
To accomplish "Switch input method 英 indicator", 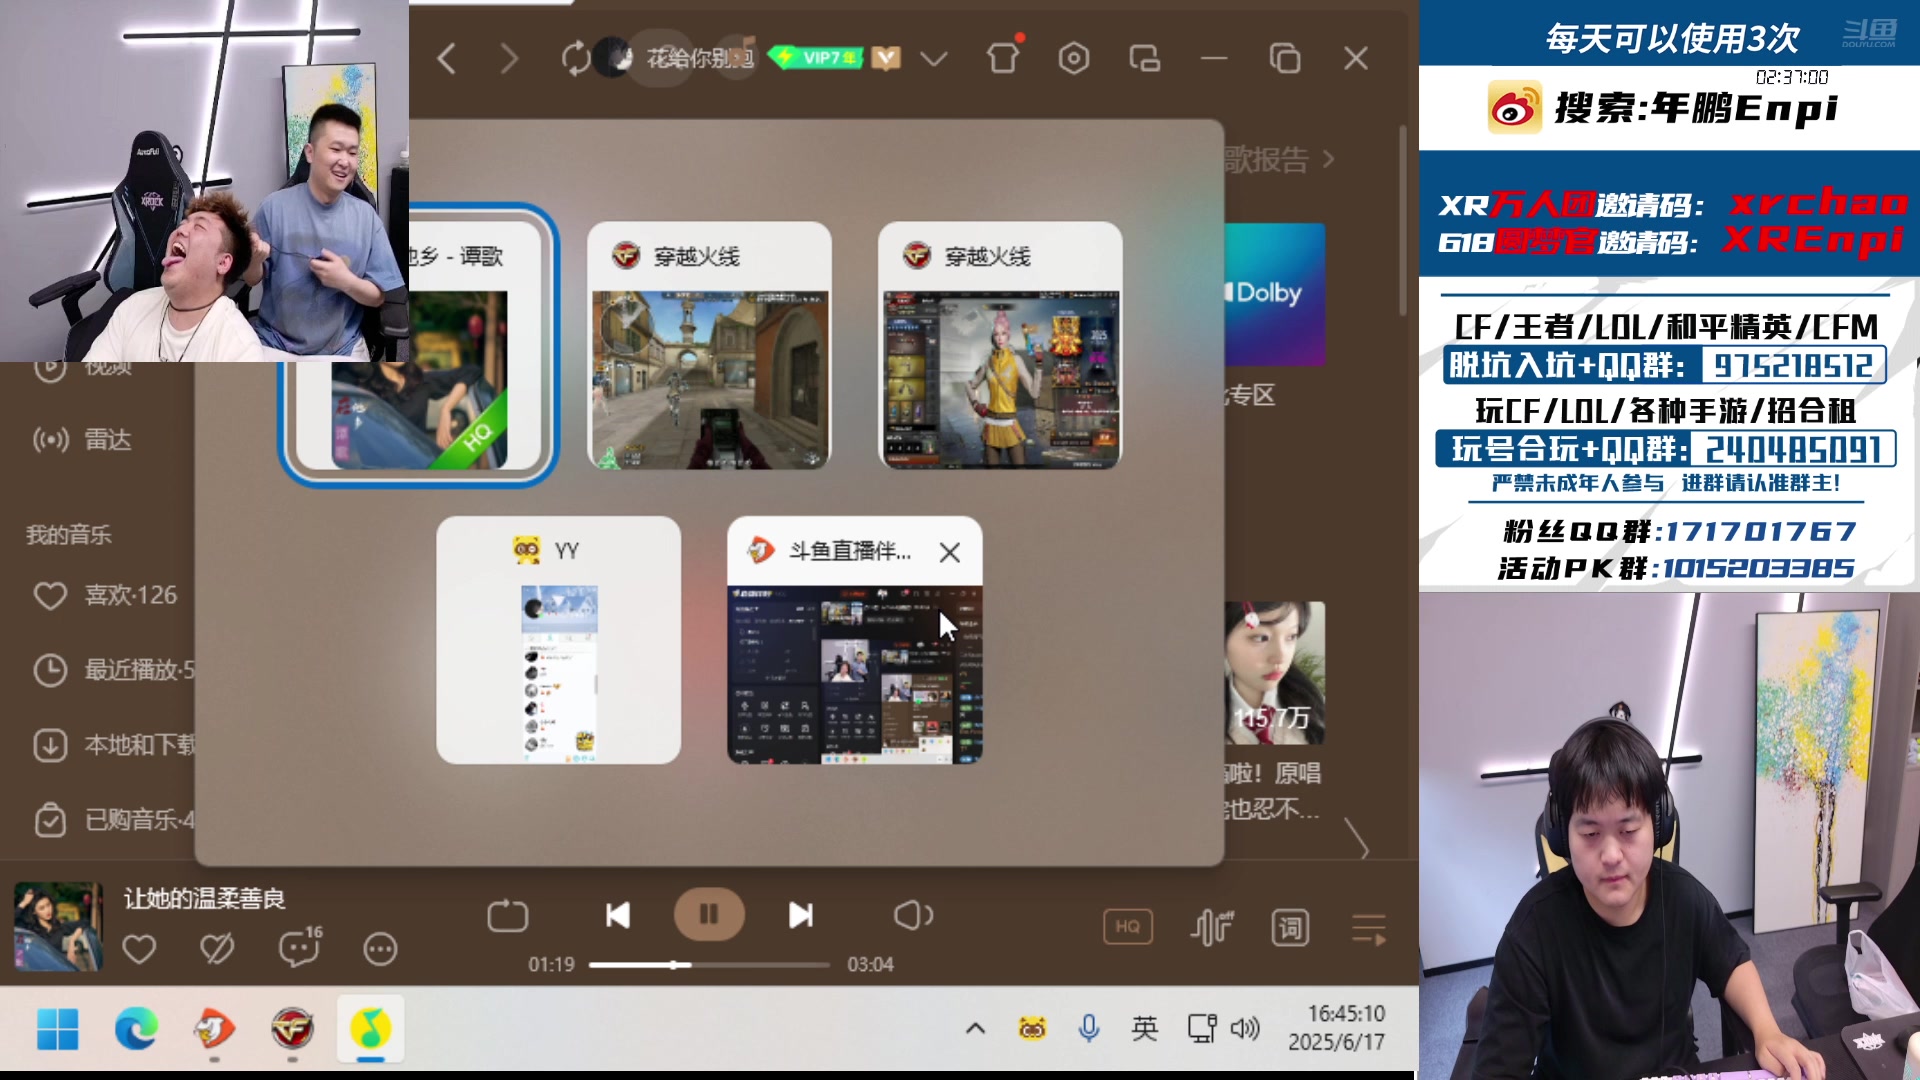I will click(1144, 1028).
